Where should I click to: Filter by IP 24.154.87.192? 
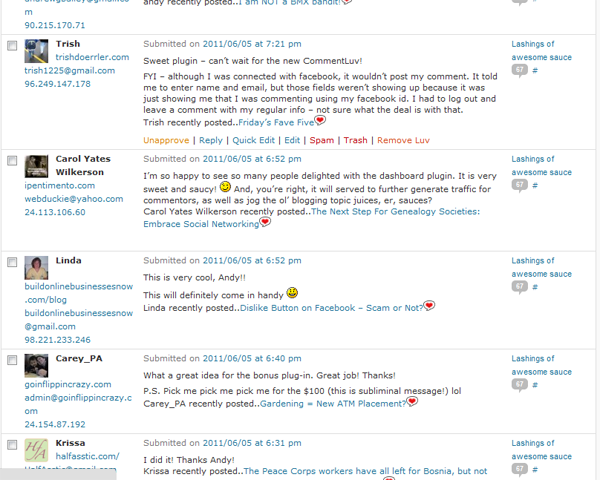point(55,424)
